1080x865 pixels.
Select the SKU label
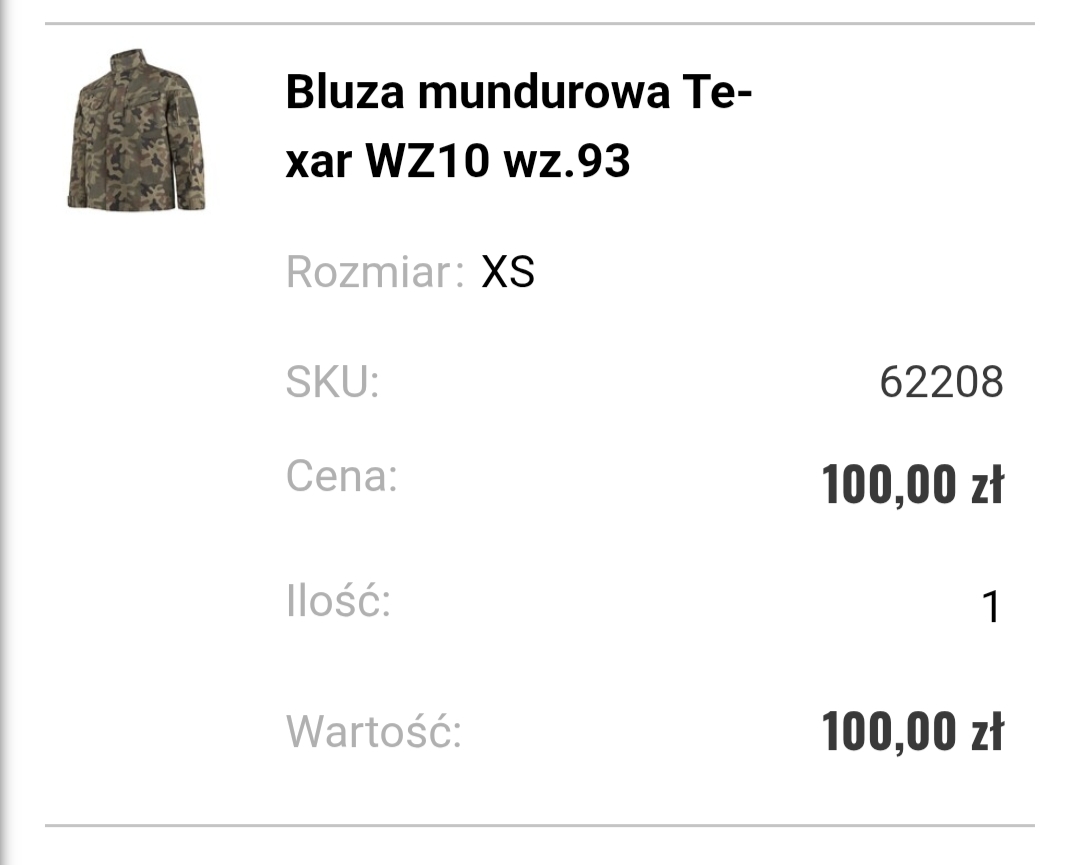click(x=333, y=382)
